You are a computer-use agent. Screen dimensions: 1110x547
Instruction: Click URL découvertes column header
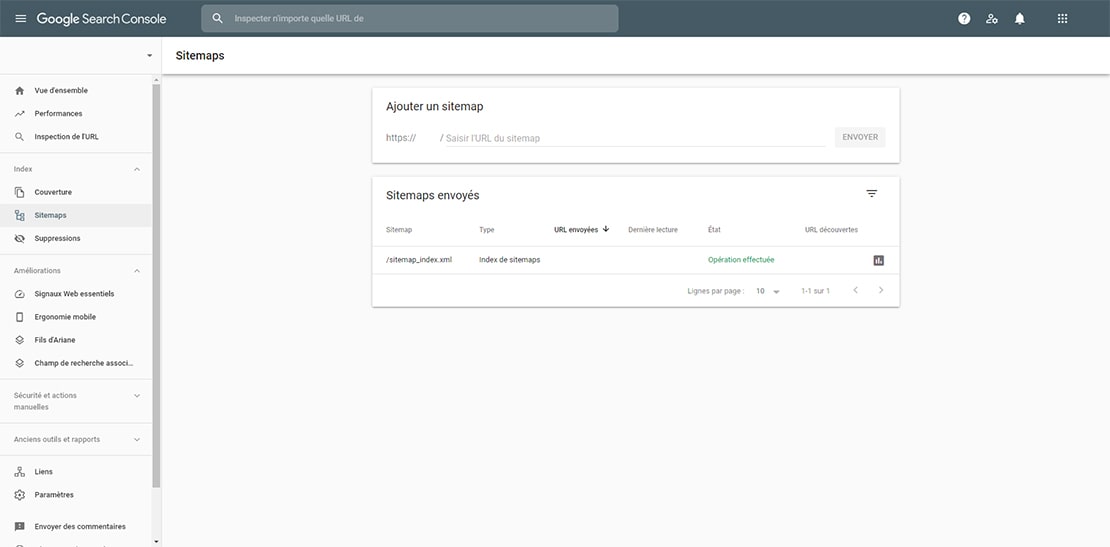coord(831,230)
